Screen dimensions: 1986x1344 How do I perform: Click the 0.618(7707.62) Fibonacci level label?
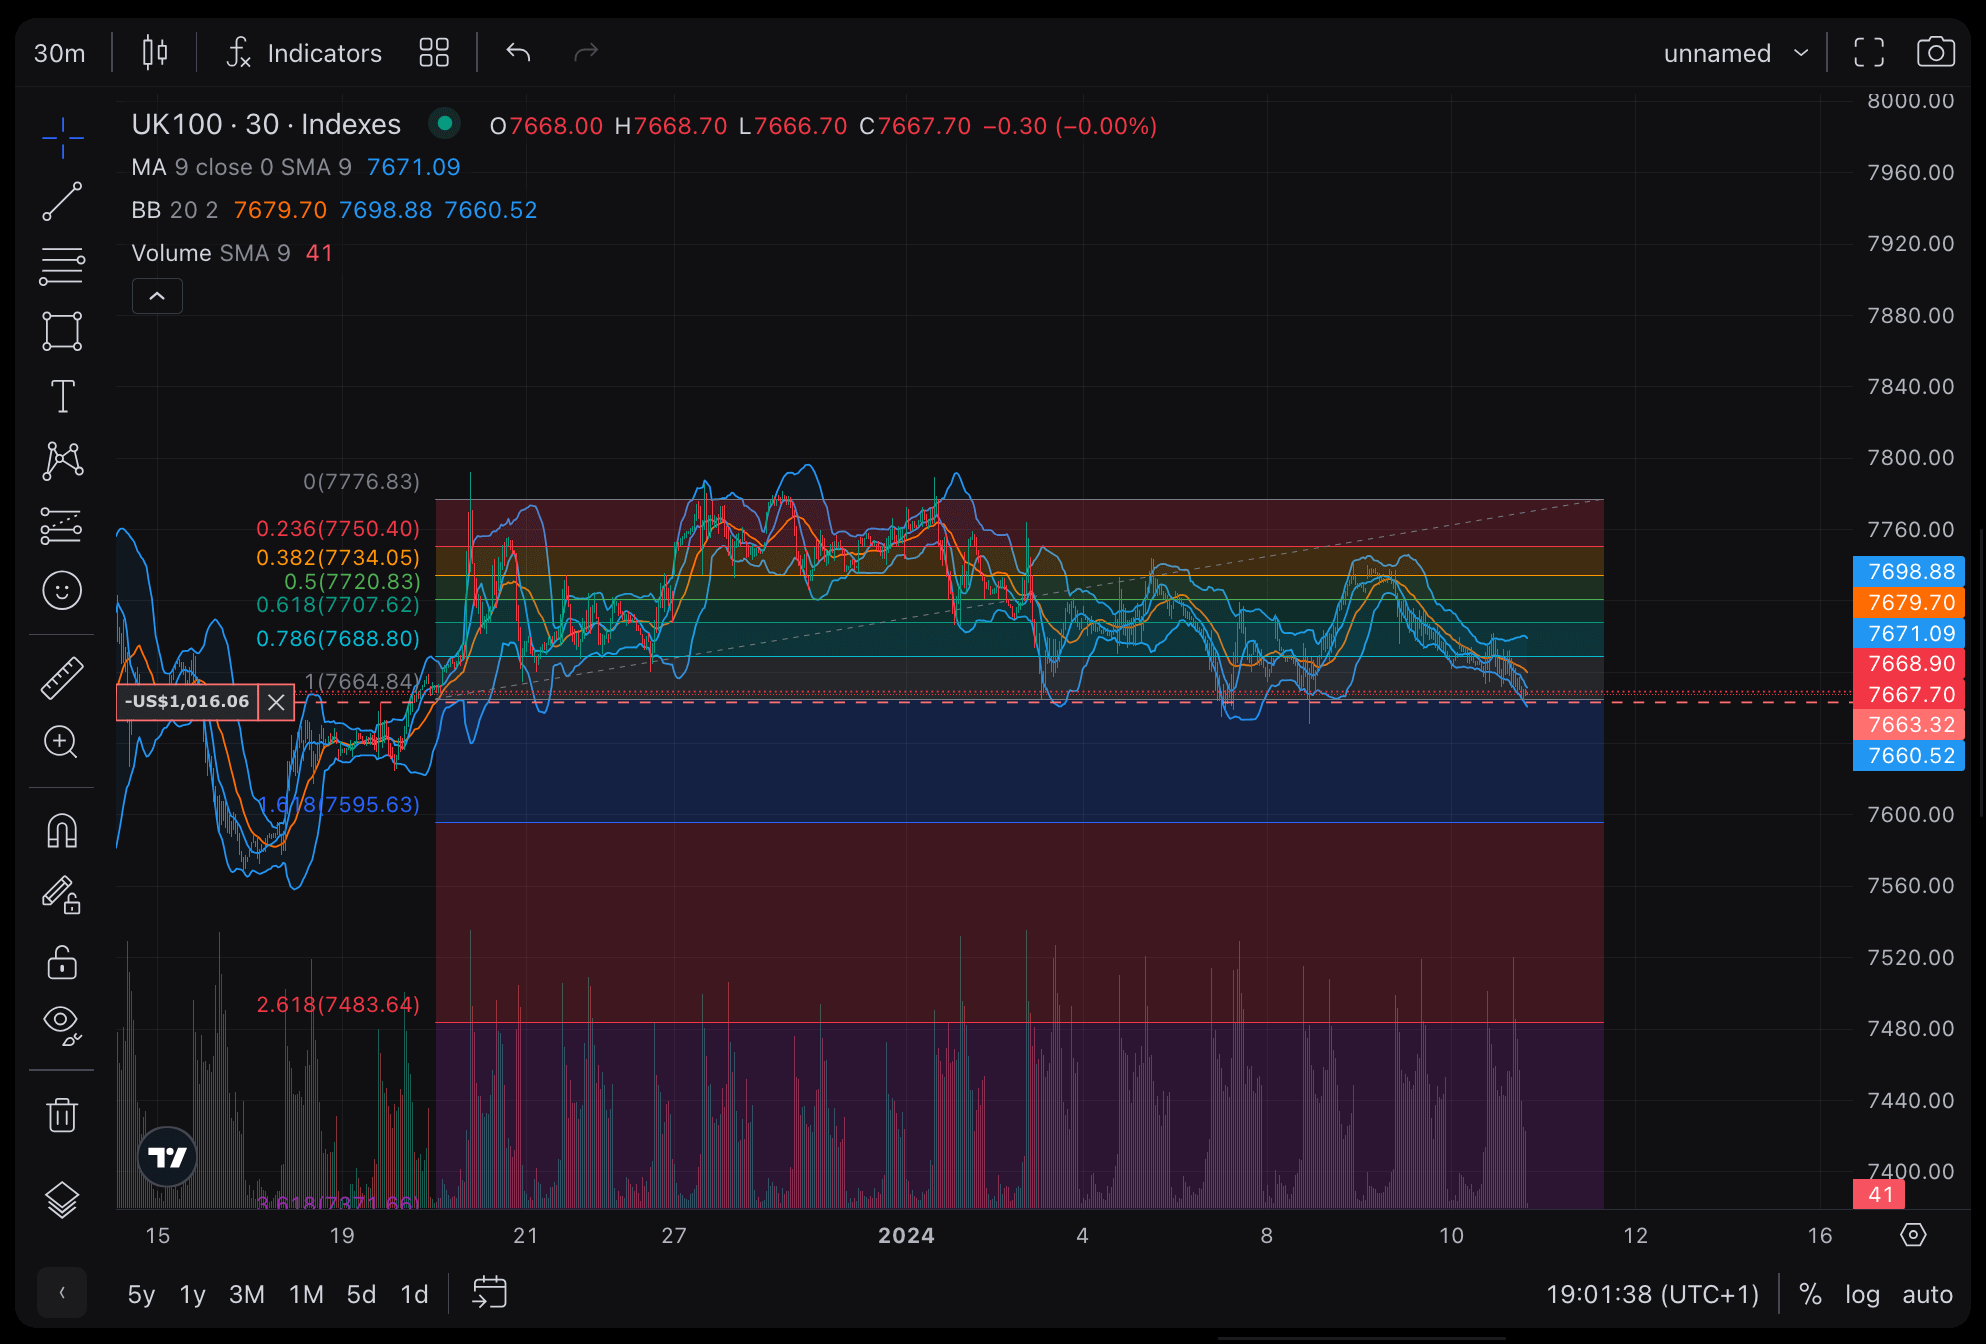click(338, 605)
